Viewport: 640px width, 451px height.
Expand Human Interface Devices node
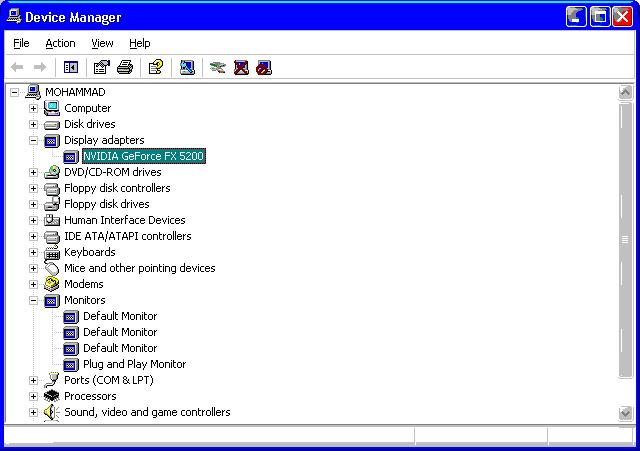[33, 220]
